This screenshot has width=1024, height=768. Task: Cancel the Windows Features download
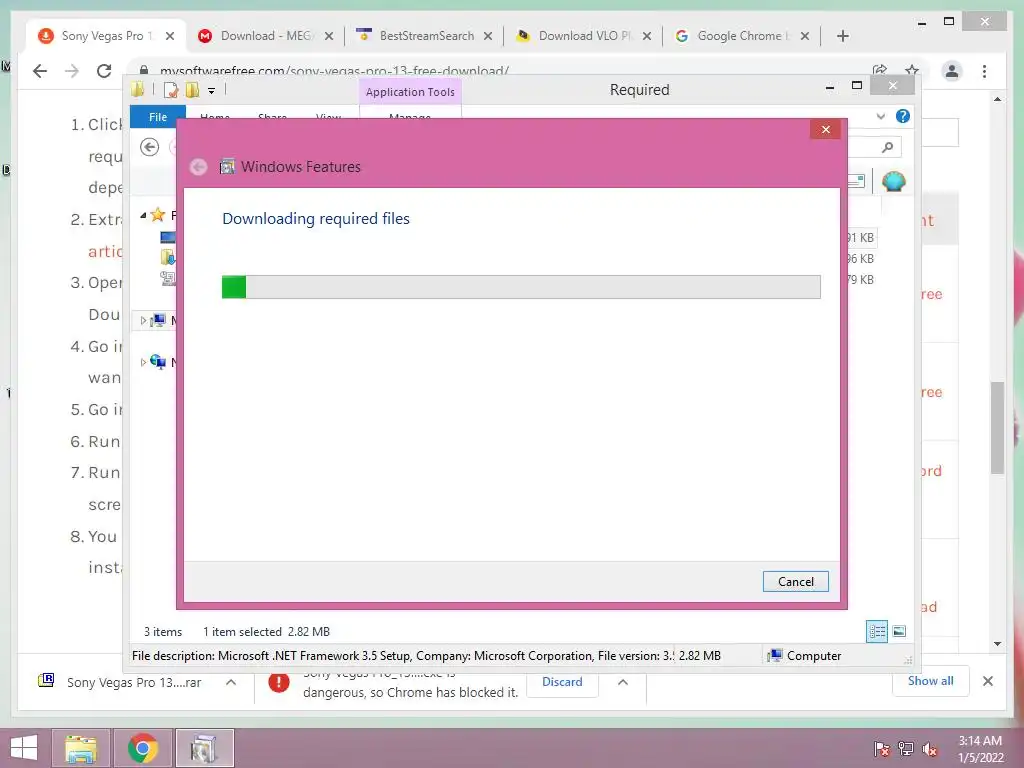pos(795,581)
